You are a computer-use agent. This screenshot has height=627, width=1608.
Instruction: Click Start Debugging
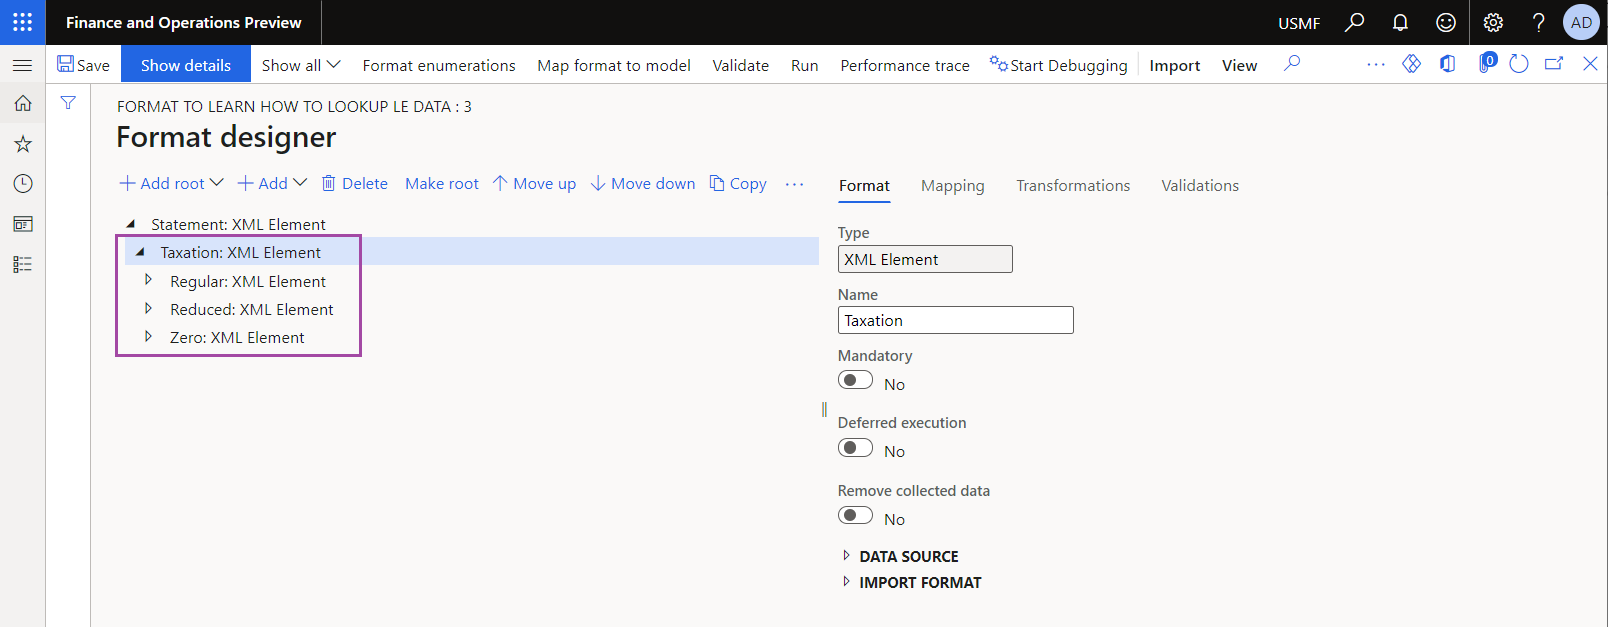point(1059,65)
